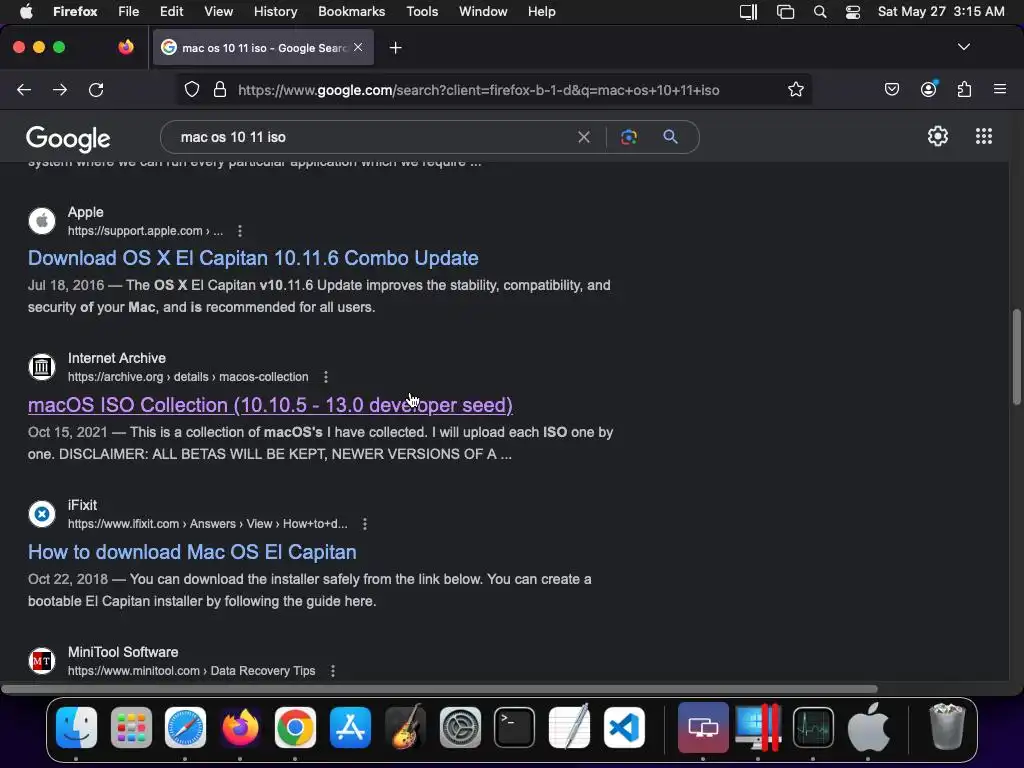Screen dimensions: 1024x768
Task: Open the Pocket save icon
Action: pos(891,89)
